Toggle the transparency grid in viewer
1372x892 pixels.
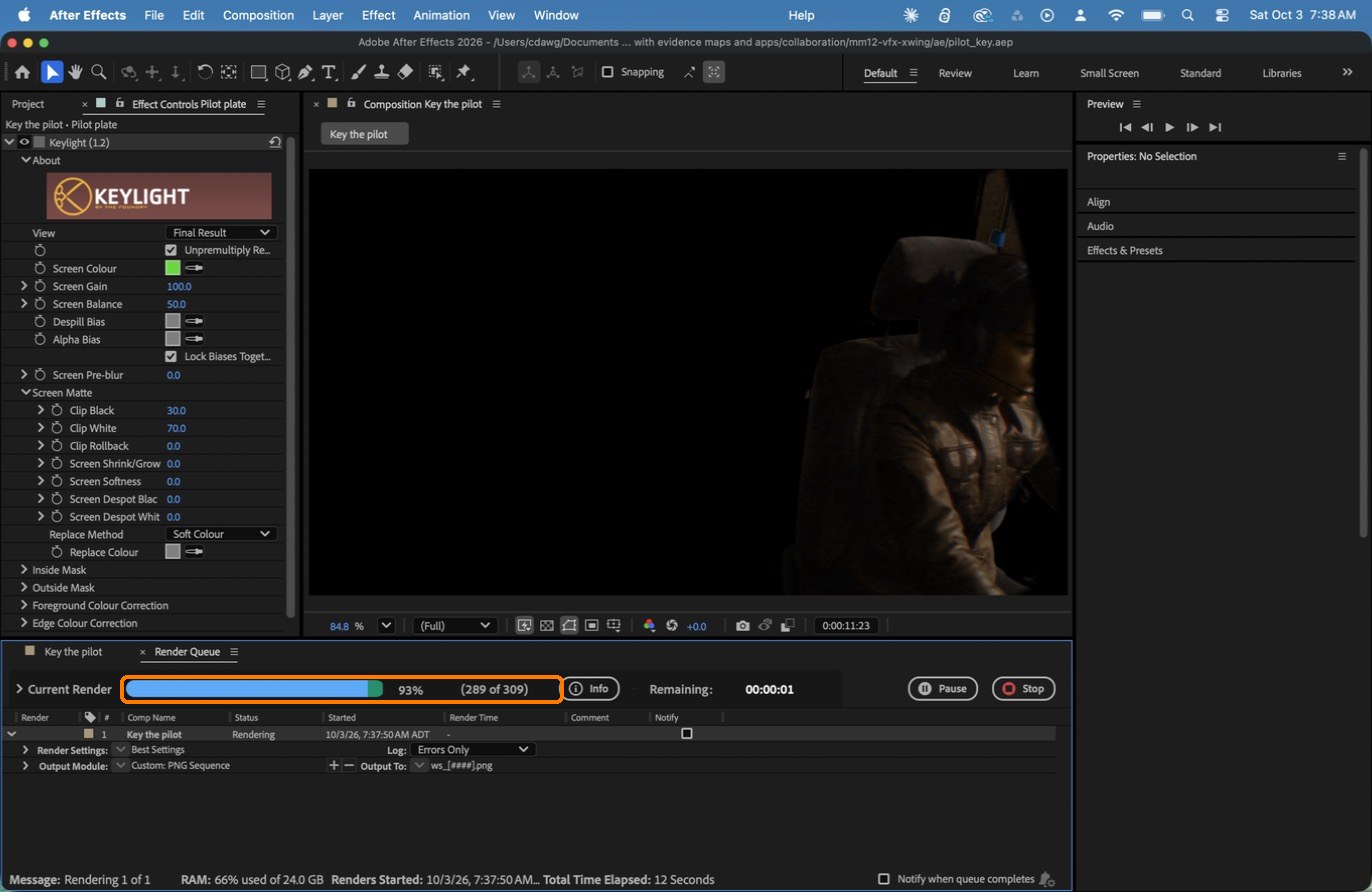tap(547, 626)
